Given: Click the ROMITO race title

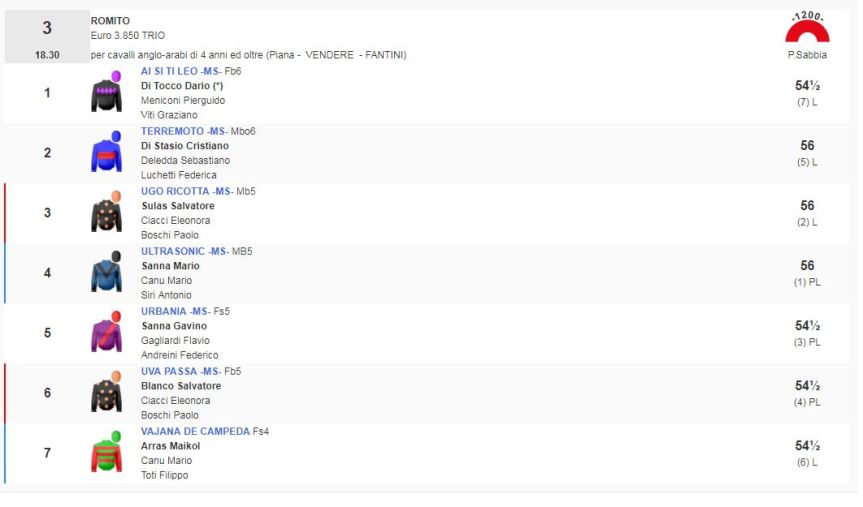Looking at the screenshot, I should tap(110, 21).
